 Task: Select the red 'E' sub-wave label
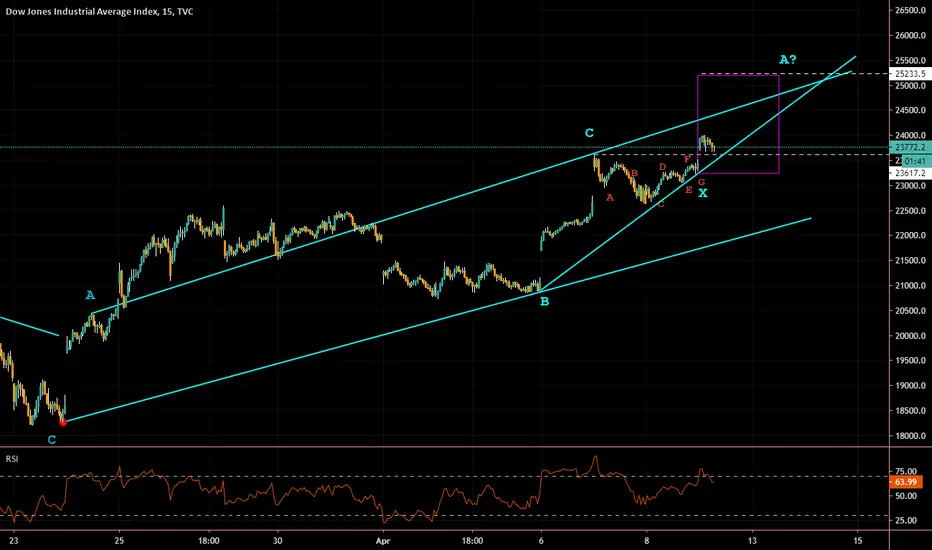(689, 190)
